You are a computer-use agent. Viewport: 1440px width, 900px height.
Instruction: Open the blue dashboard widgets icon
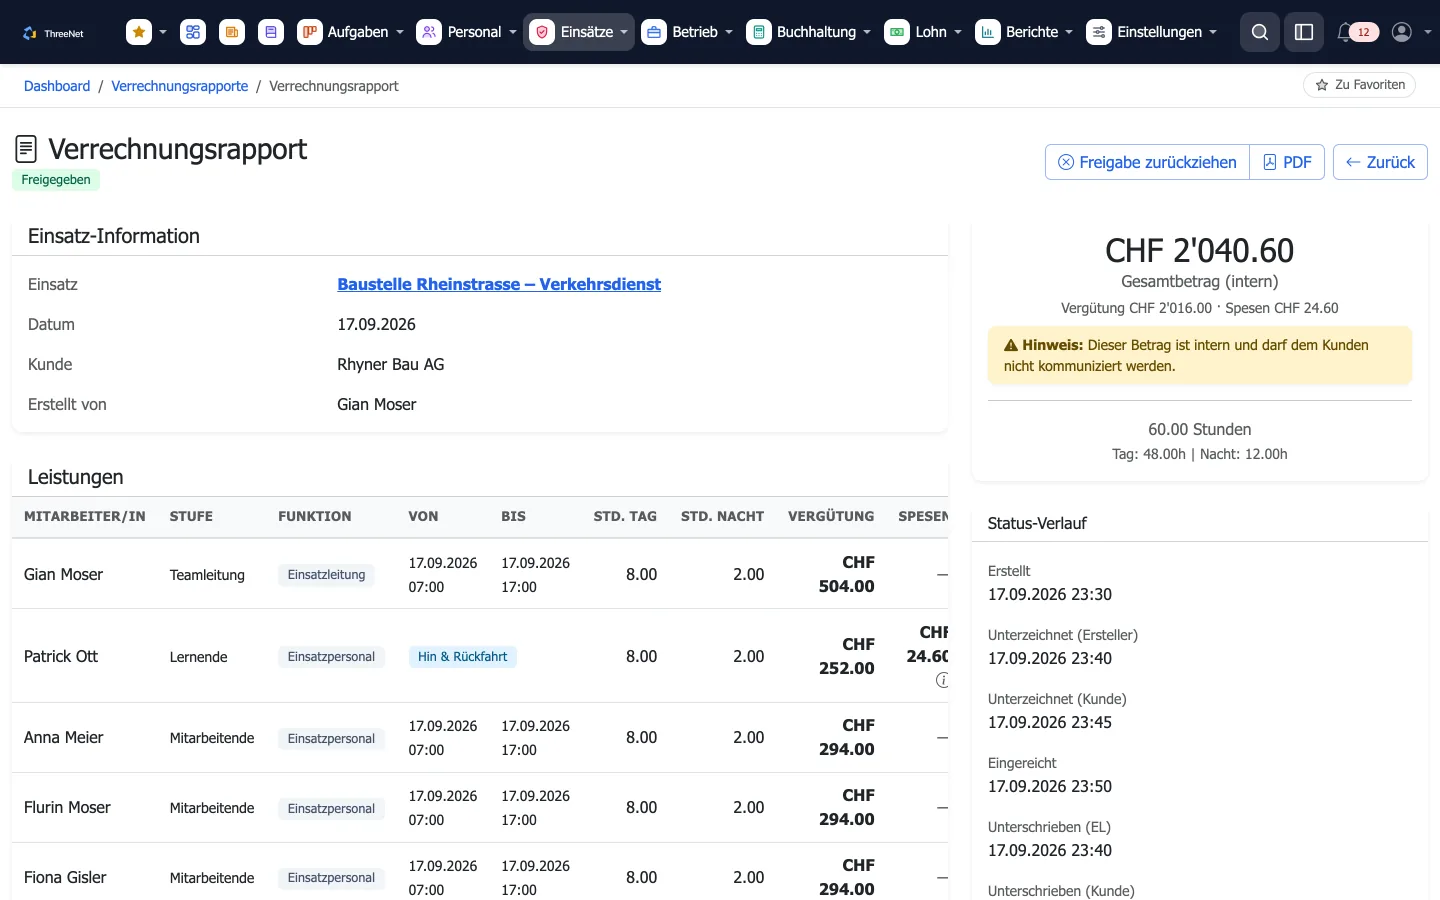click(193, 32)
